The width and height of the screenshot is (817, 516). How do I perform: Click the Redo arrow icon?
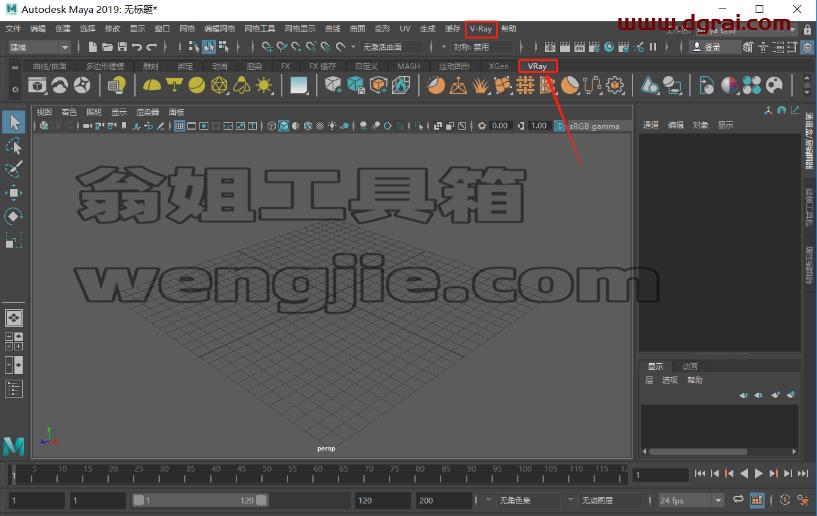[x=152, y=47]
